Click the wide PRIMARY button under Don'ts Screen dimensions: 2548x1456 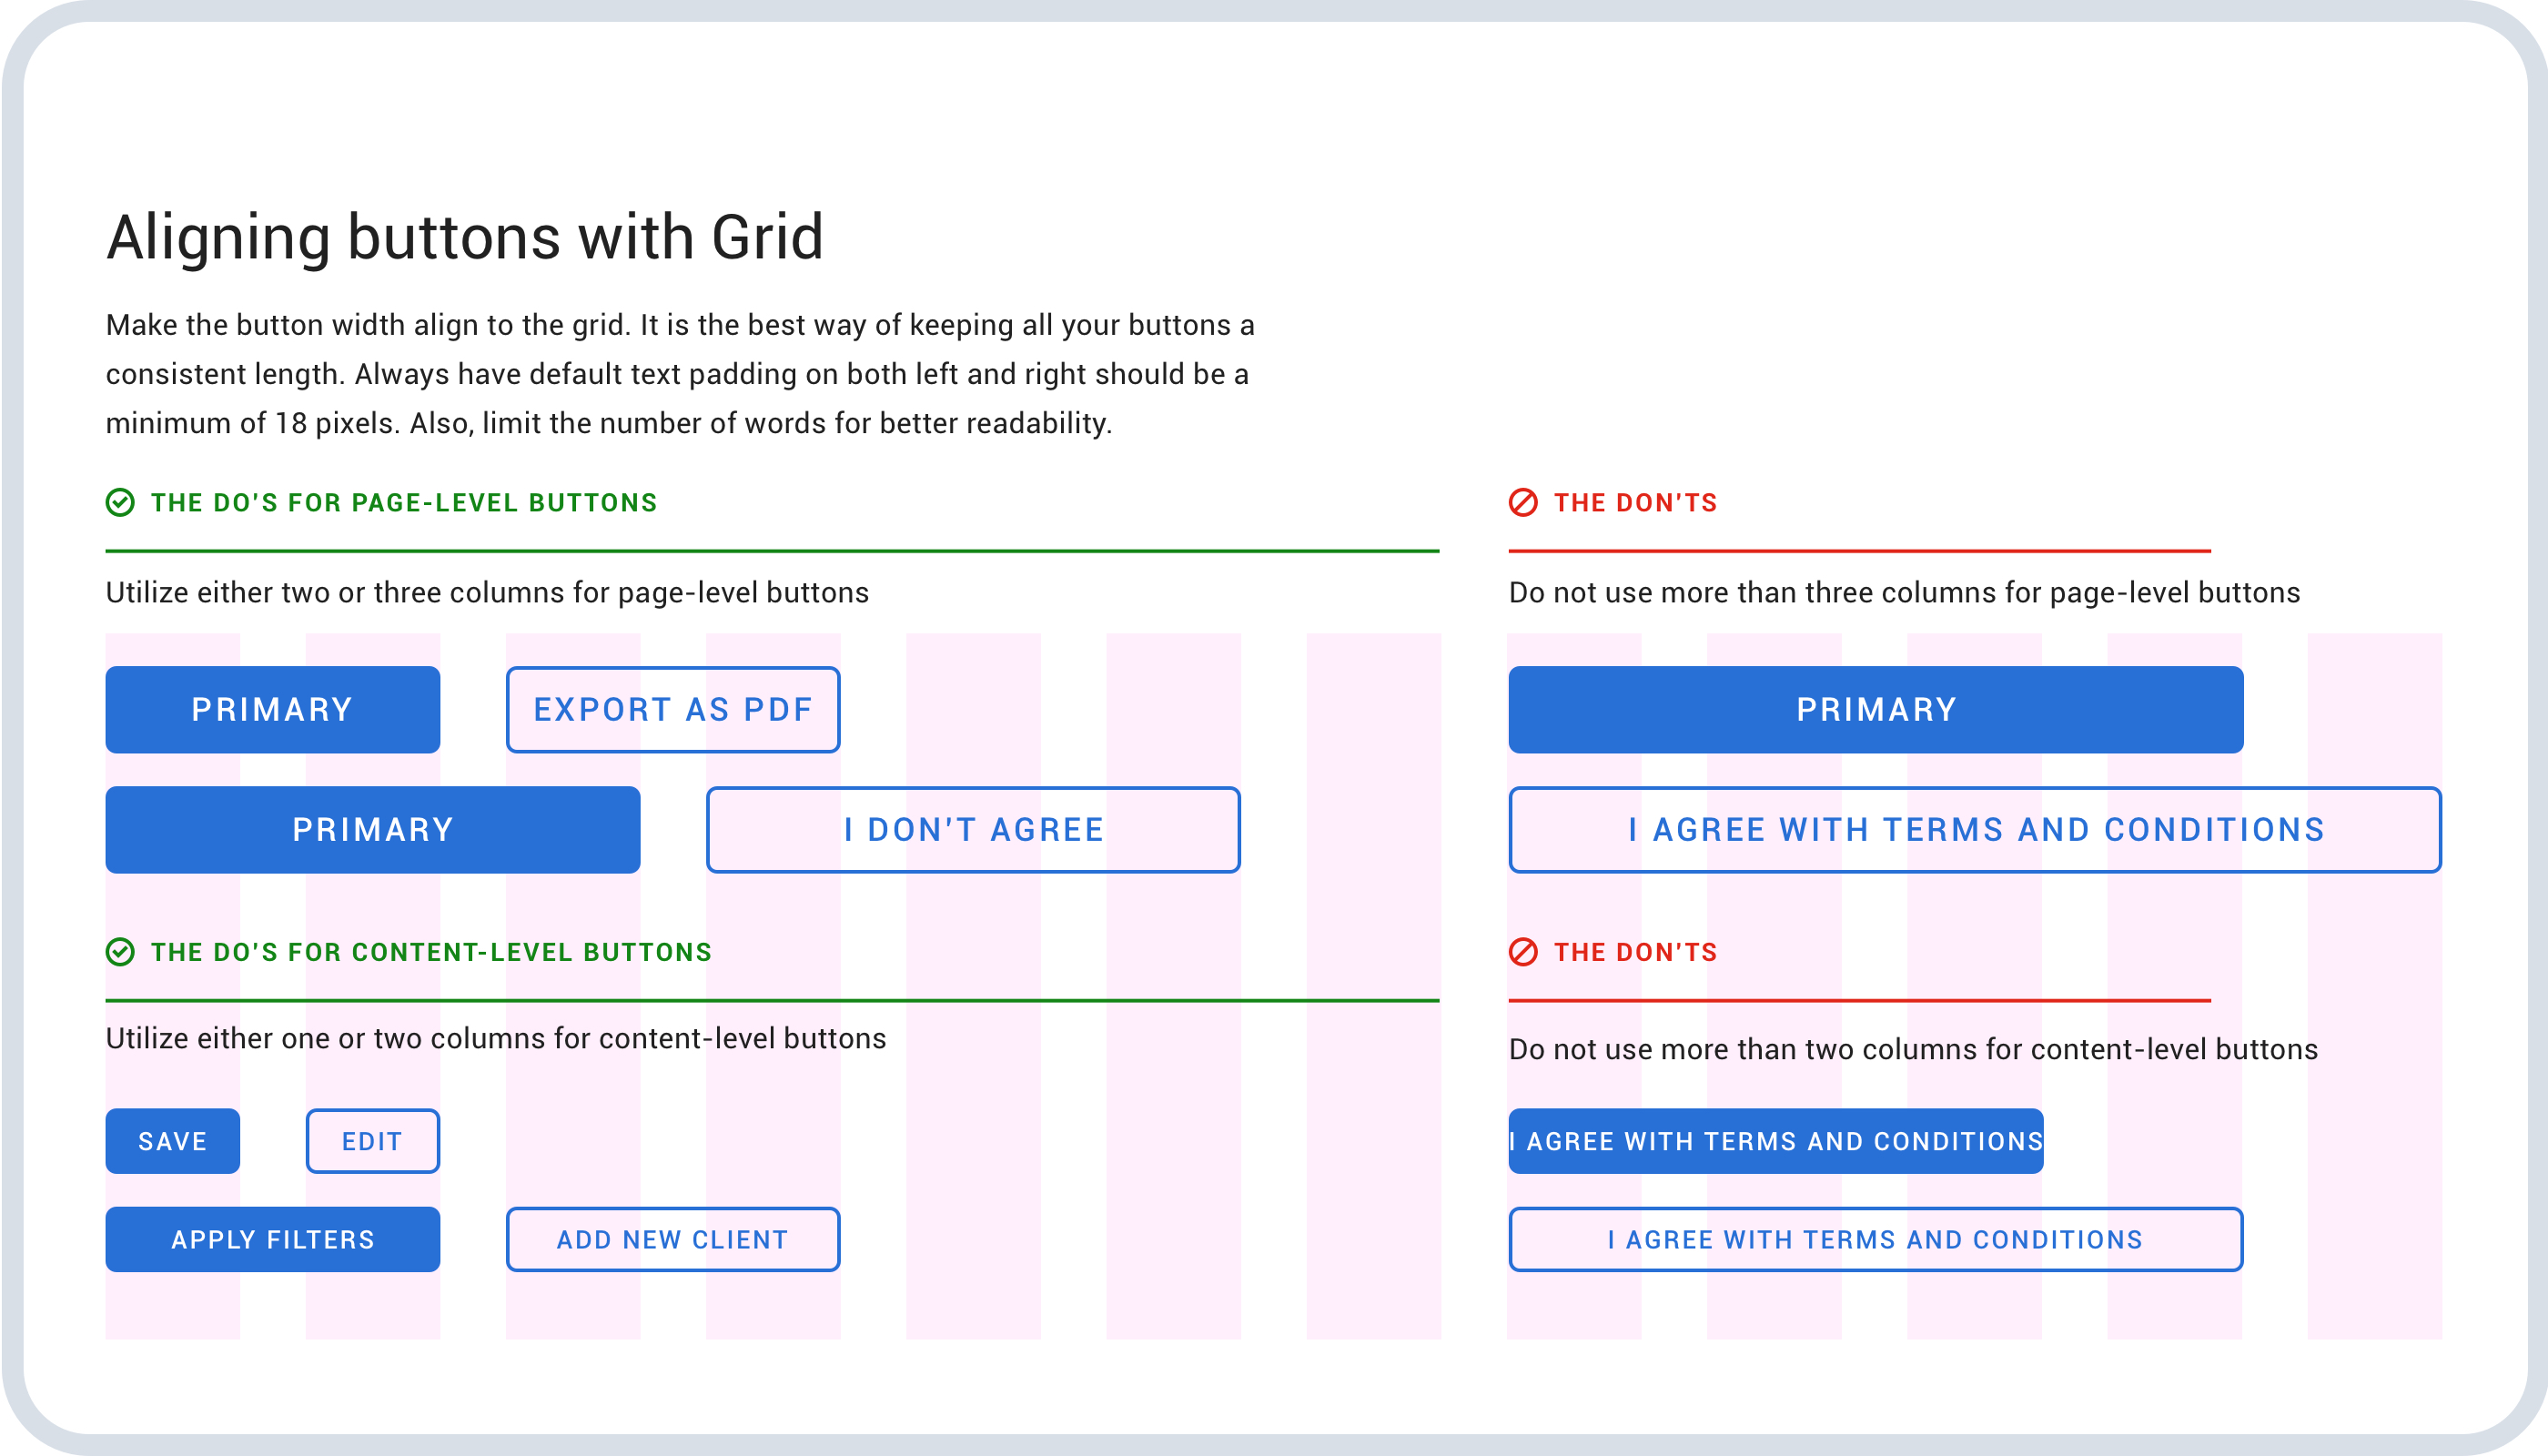(1876, 710)
